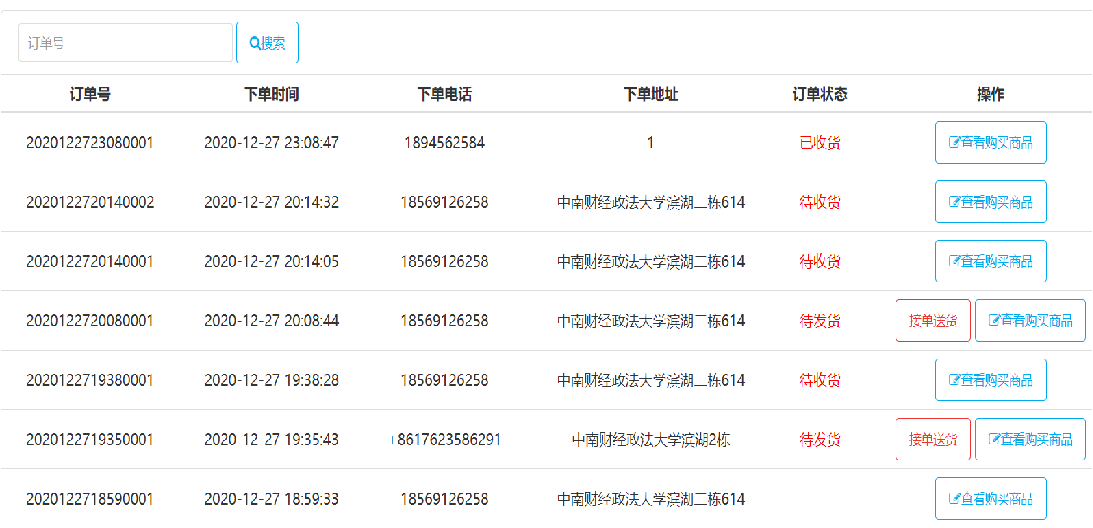Screen dimensions: 1093x528
Task: Open 查看购买商品 for order 2020122720140001
Action: click(x=991, y=262)
